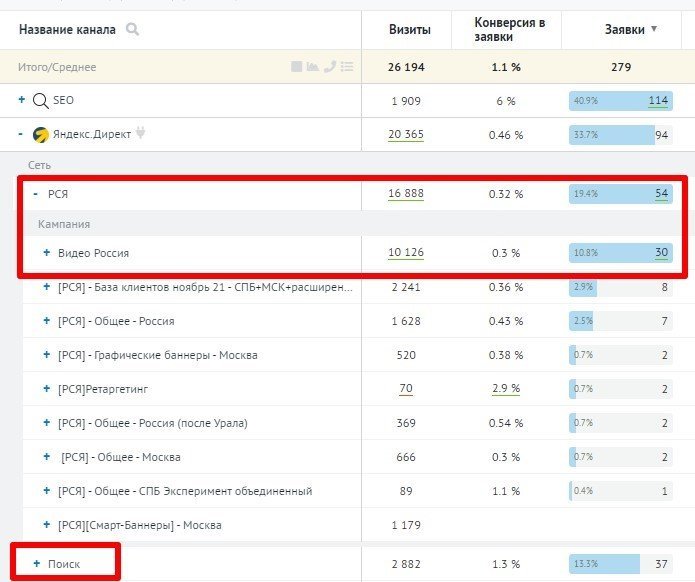Open the 114 заявки value for SEO
This screenshot has height=582, width=695.
tap(658, 101)
